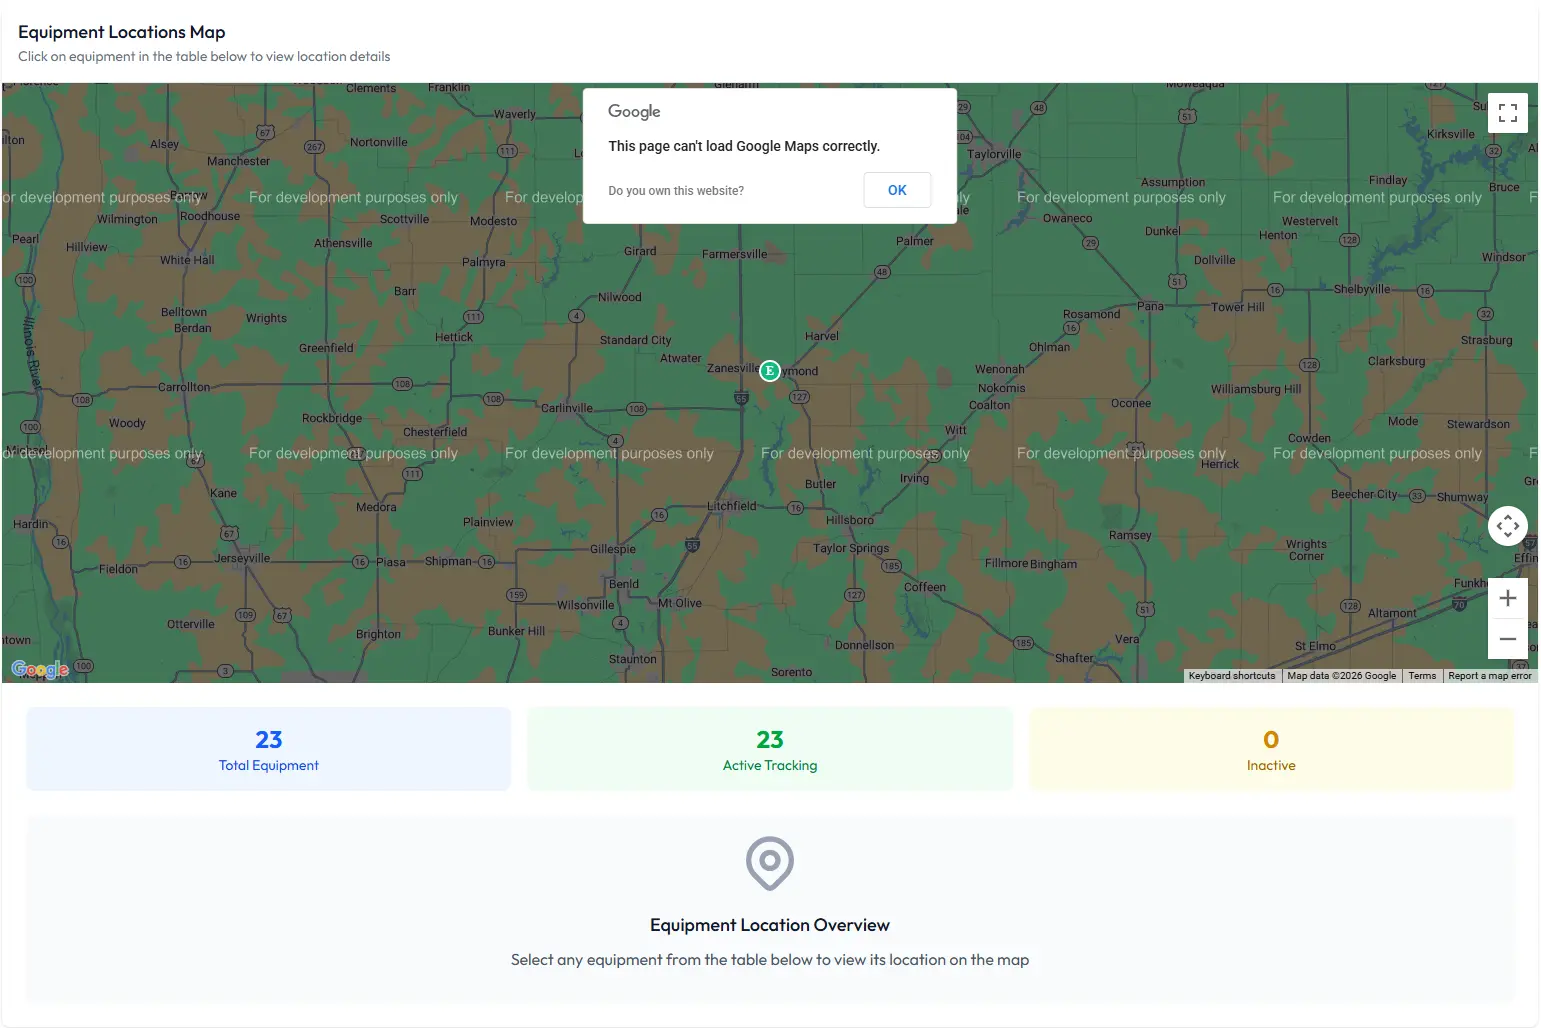
Task: Toggle fullscreen map view
Action: [x=1507, y=113]
